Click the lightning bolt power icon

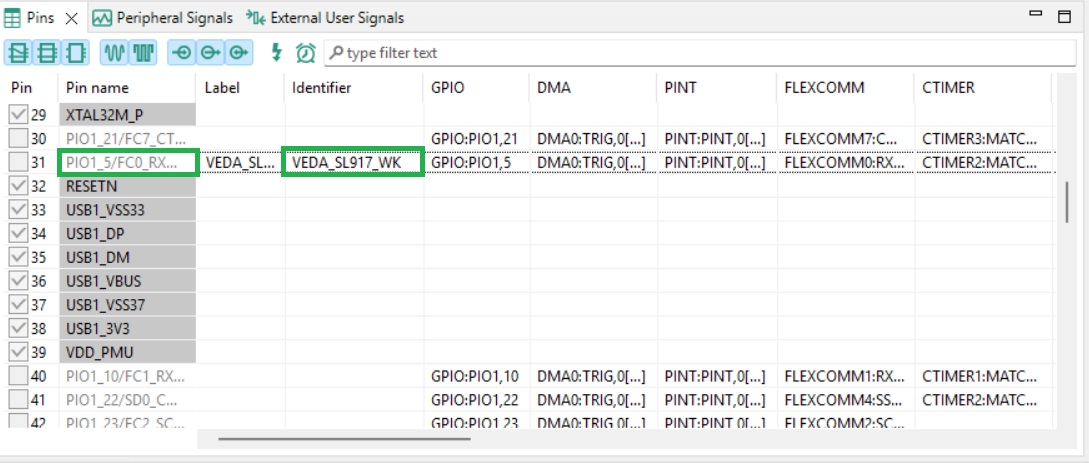click(276, 53)
